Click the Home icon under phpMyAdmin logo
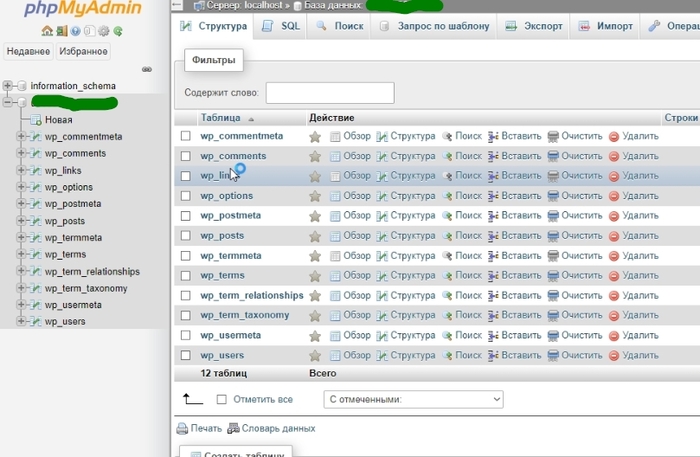 coord(48,31)
